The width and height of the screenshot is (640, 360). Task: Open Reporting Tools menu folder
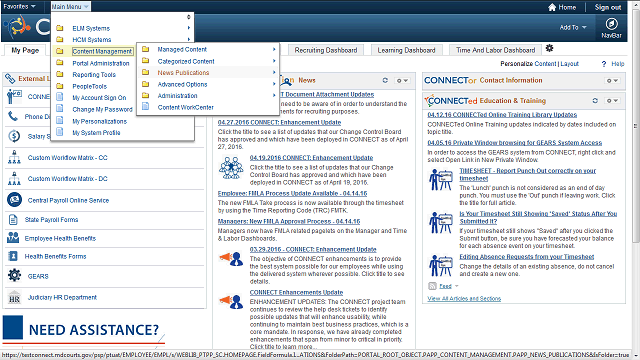tap(94, 75)
